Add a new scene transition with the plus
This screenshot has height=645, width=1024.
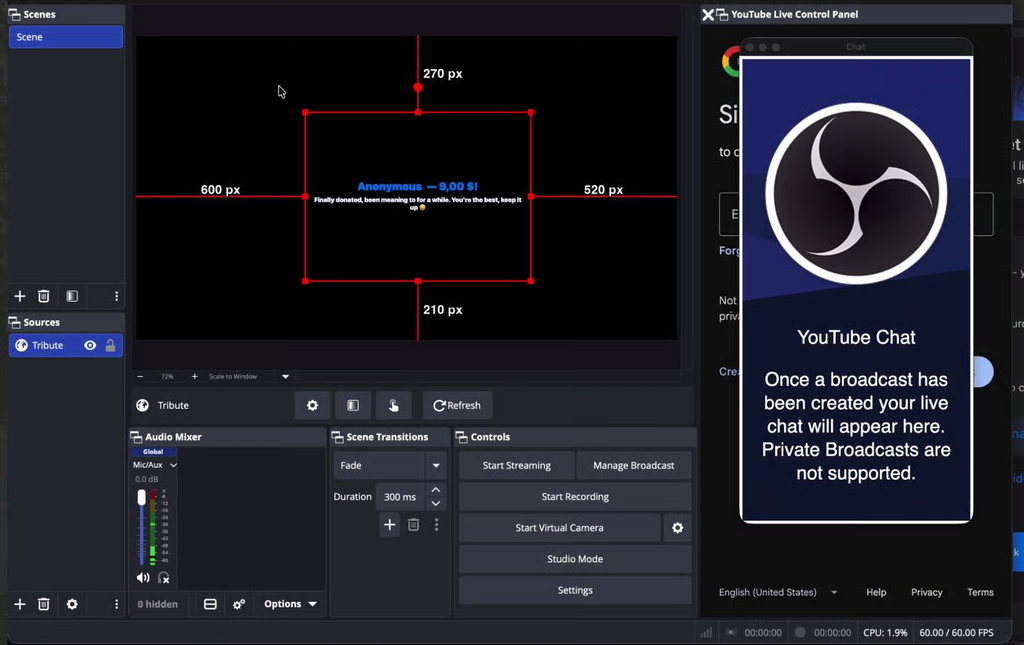pos(389,525)
